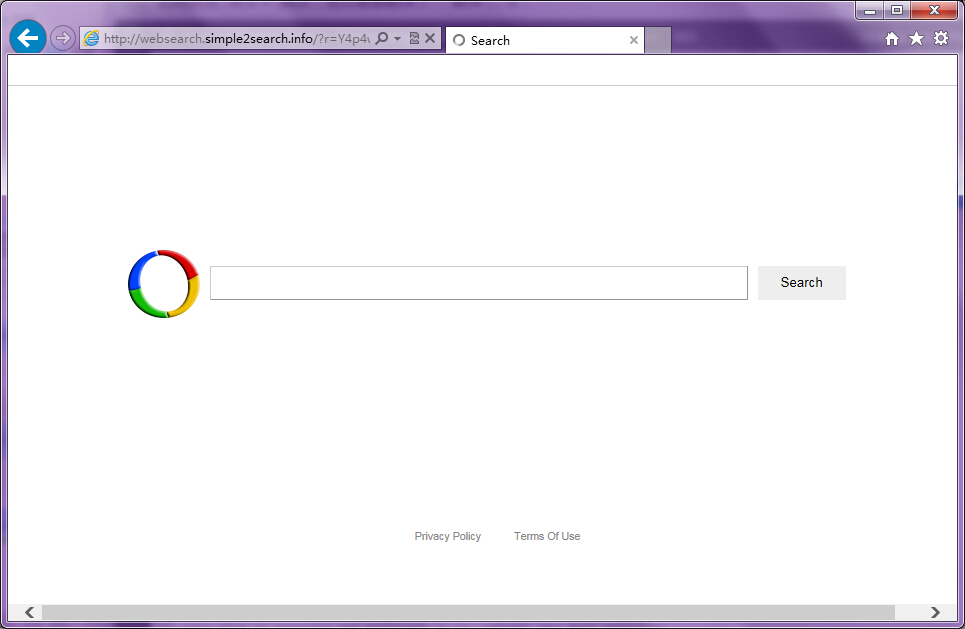Focus the web search text box
The width and height of the screenshot is (965, 629).
[479, 283]
